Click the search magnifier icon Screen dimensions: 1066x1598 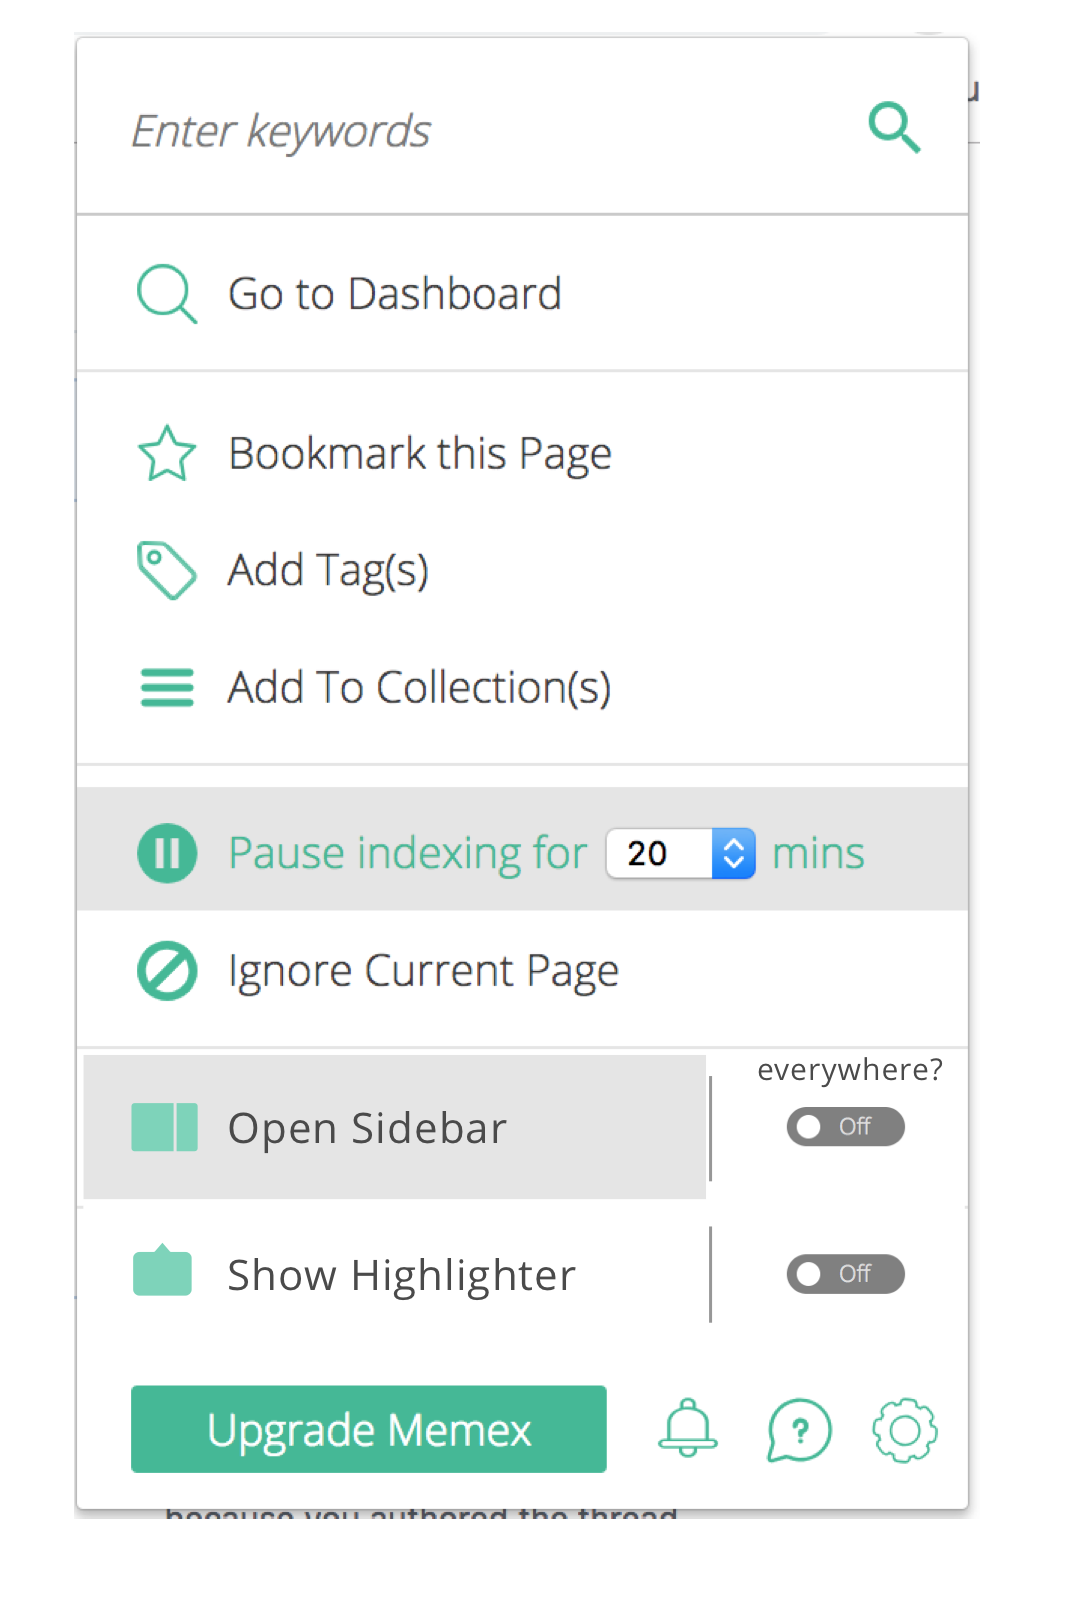click(893, 128)
